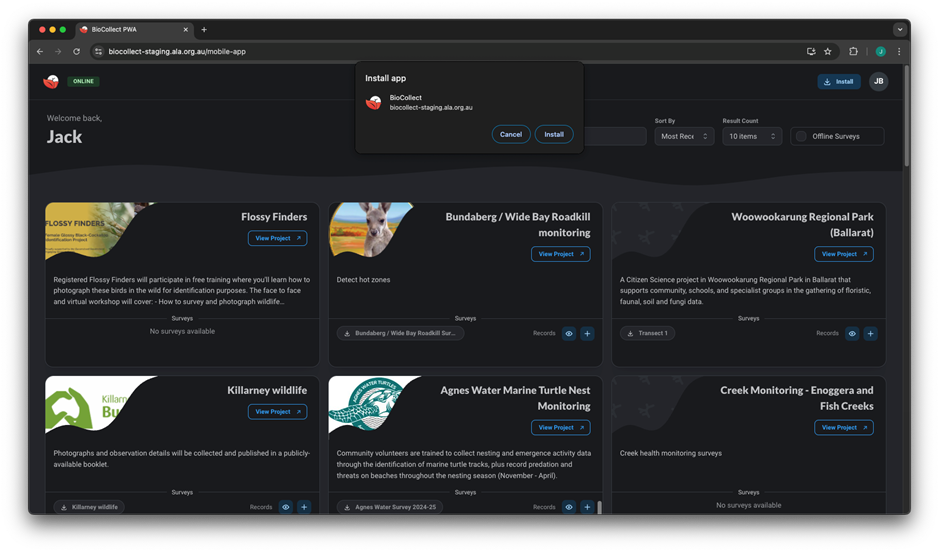View records for Transect 1 survey
This screenshot has height=552, width=939.
click(x=852, y=333)
